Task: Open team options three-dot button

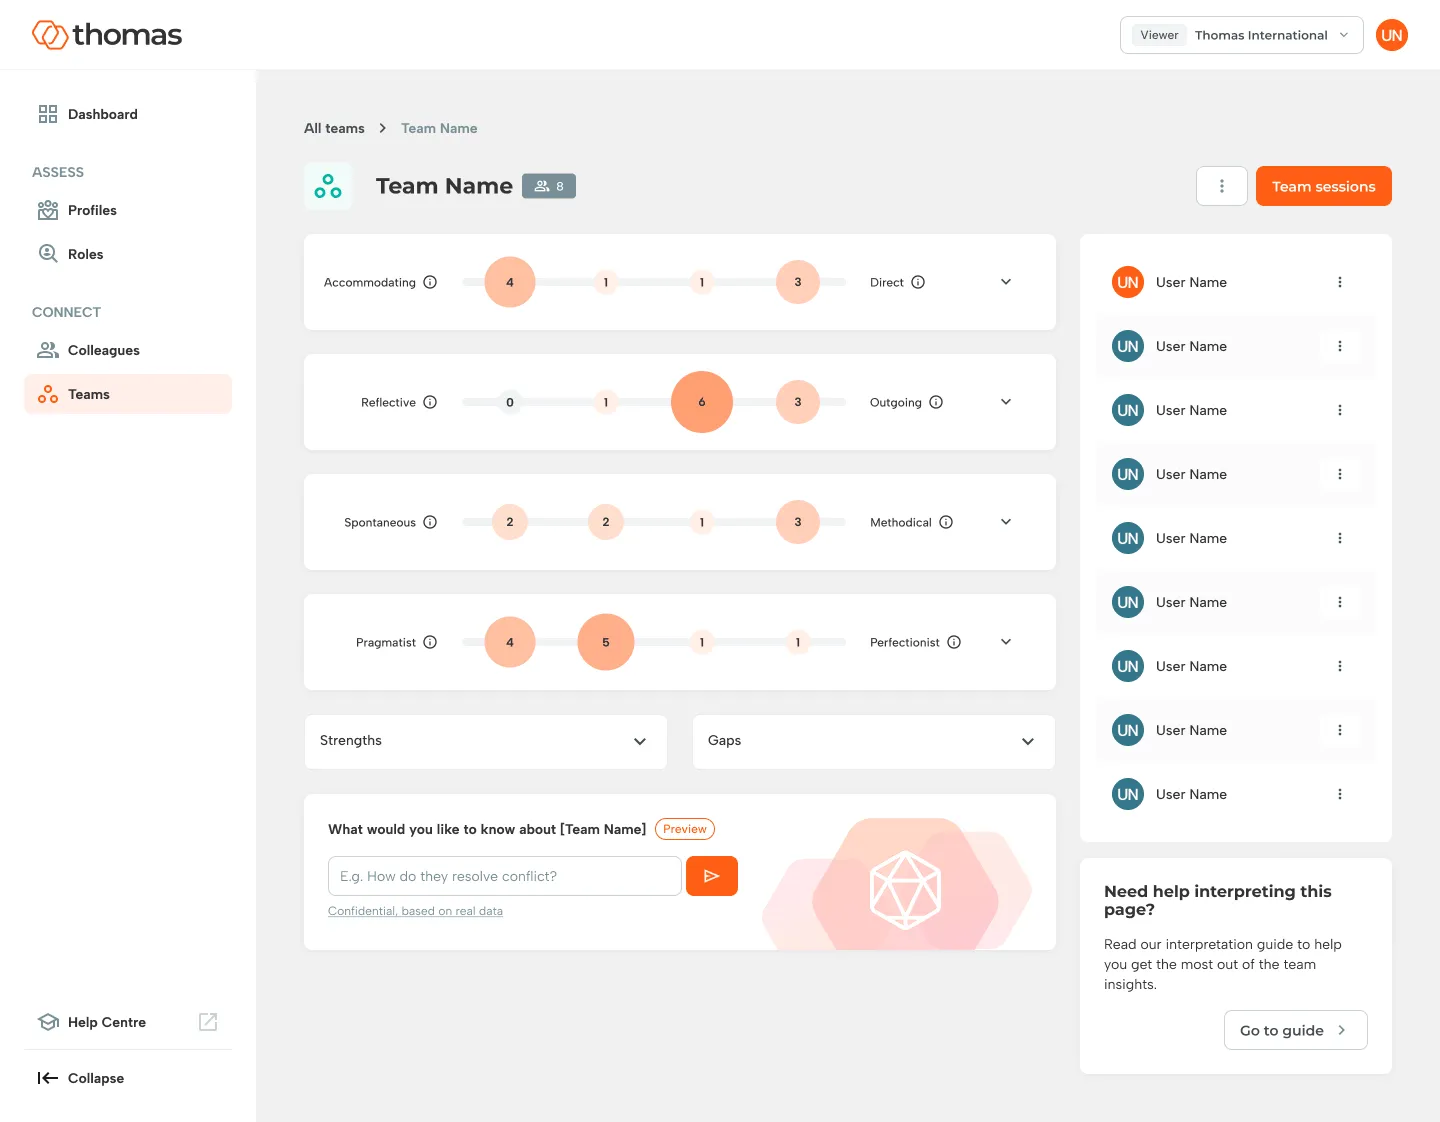Action: (x=1222, y=186)
